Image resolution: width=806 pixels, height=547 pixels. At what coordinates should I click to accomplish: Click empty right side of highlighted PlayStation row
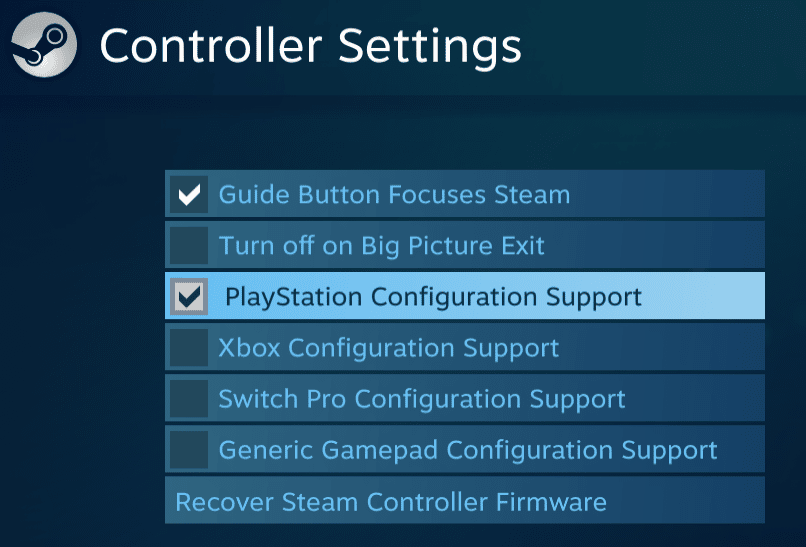pyautogui.click(x=710, y=296)
